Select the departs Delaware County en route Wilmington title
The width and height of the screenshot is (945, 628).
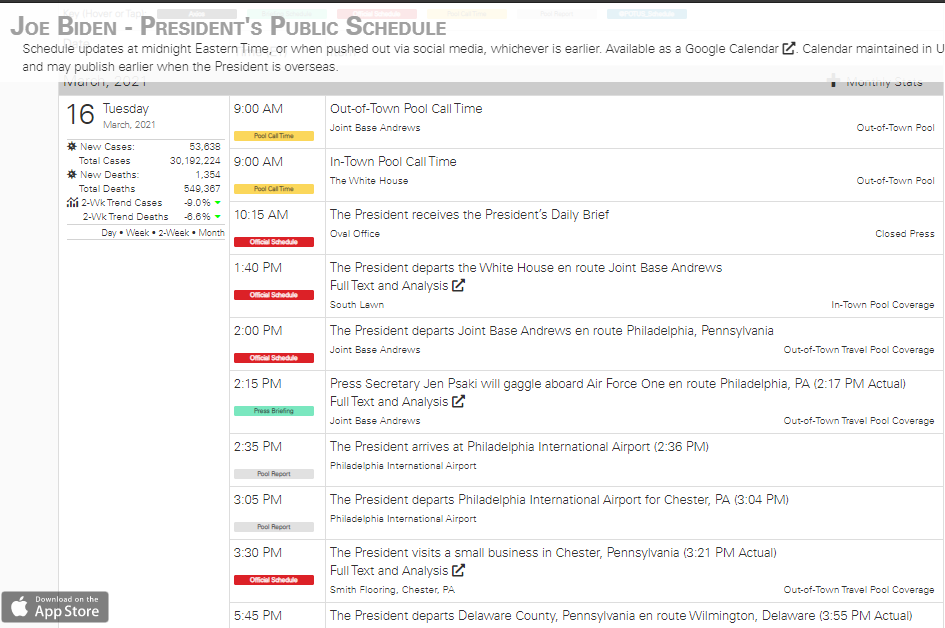coord(621,615)
